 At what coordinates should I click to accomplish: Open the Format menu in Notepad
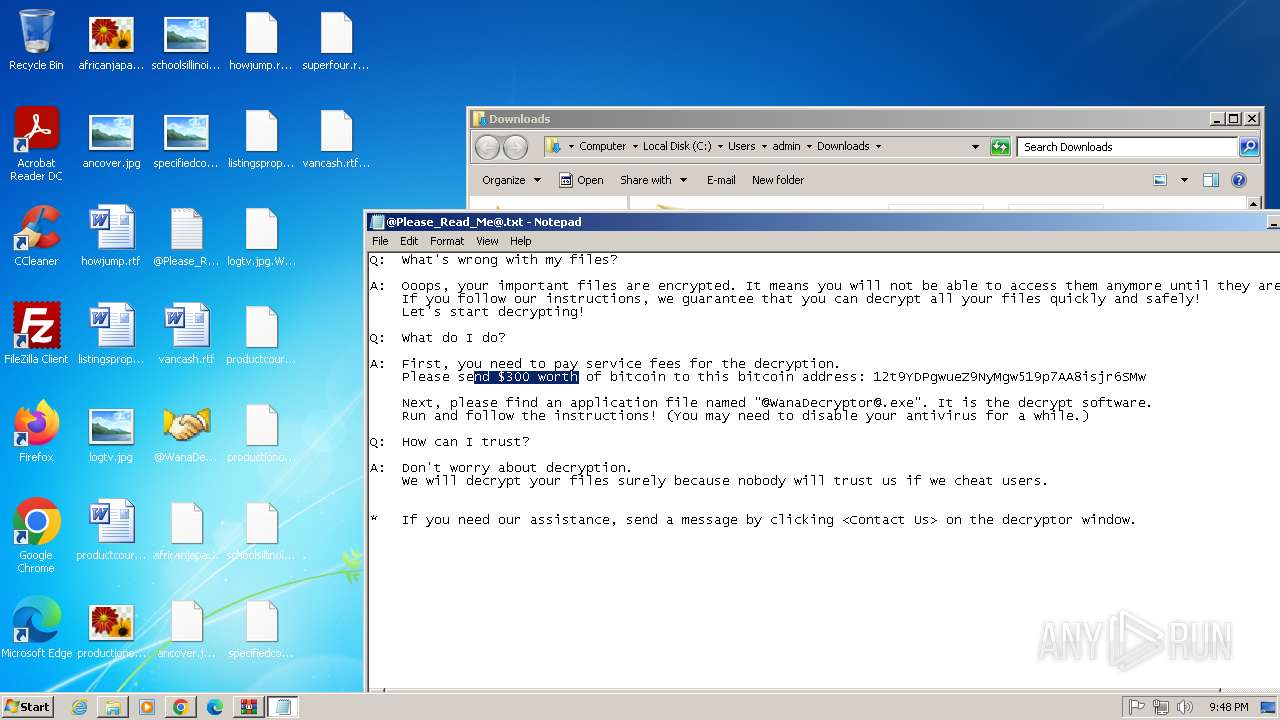447,241
